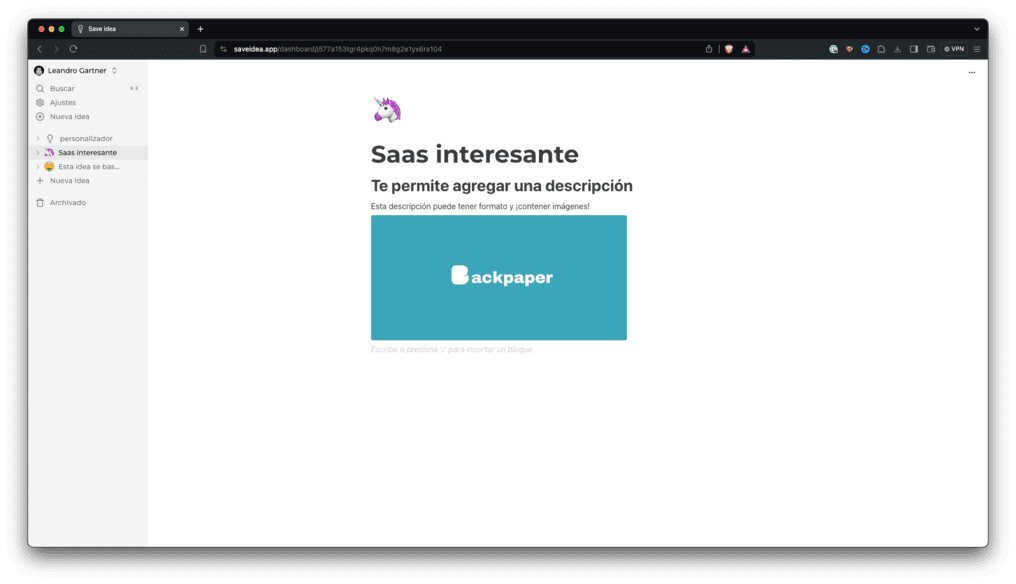This screenshot has width=1016, height=584.
Task: Click the Te permite agregar una descripción heading
Action: click(x=501, y=185)
